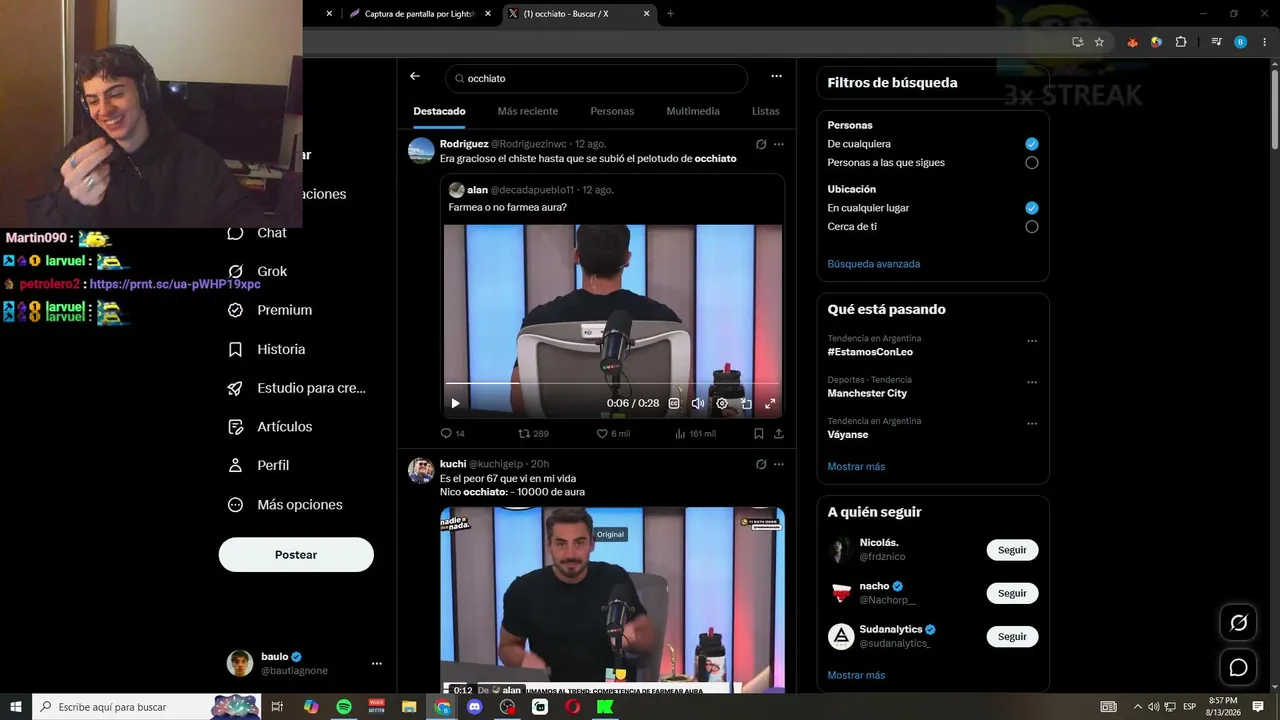Image resolution: width=1280 pixels, height=720 pixels.
Task: Open more menu on kuchi's post
Action: coord(779,464)
